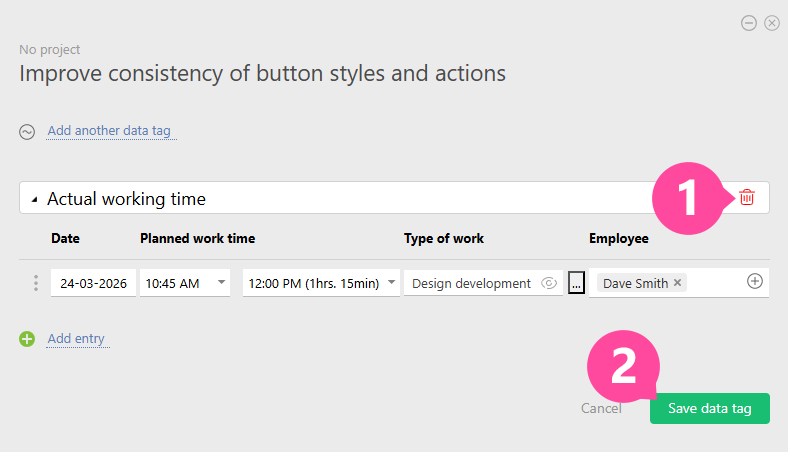Click the green plus Add entry icon

pyautogui.click(x=27, y=339)
